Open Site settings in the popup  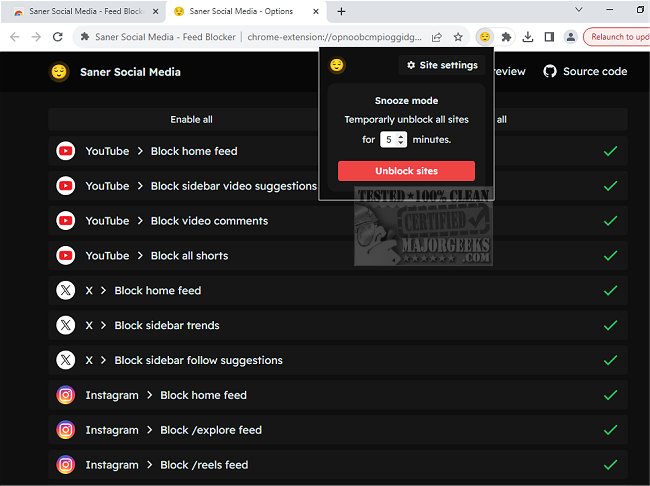coord(442,65)
